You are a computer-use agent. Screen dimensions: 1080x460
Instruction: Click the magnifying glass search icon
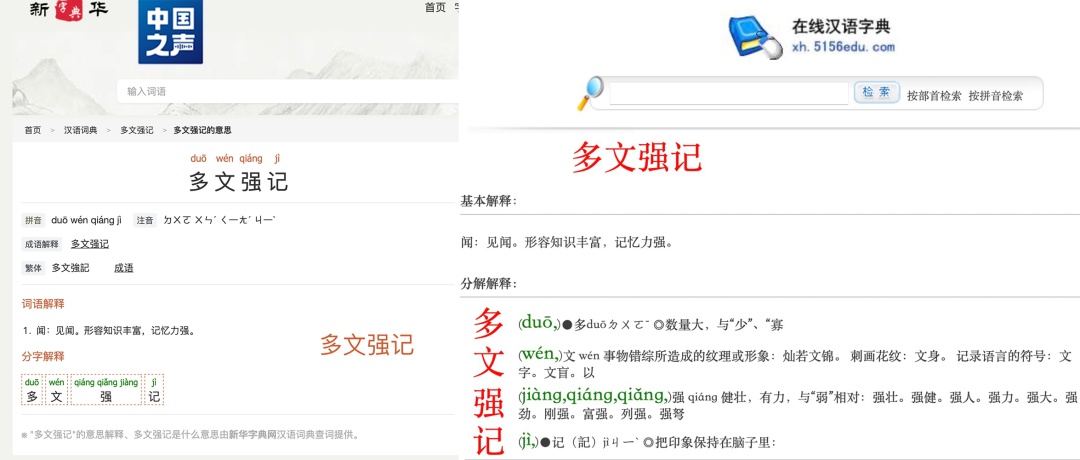tap(590, 94)
